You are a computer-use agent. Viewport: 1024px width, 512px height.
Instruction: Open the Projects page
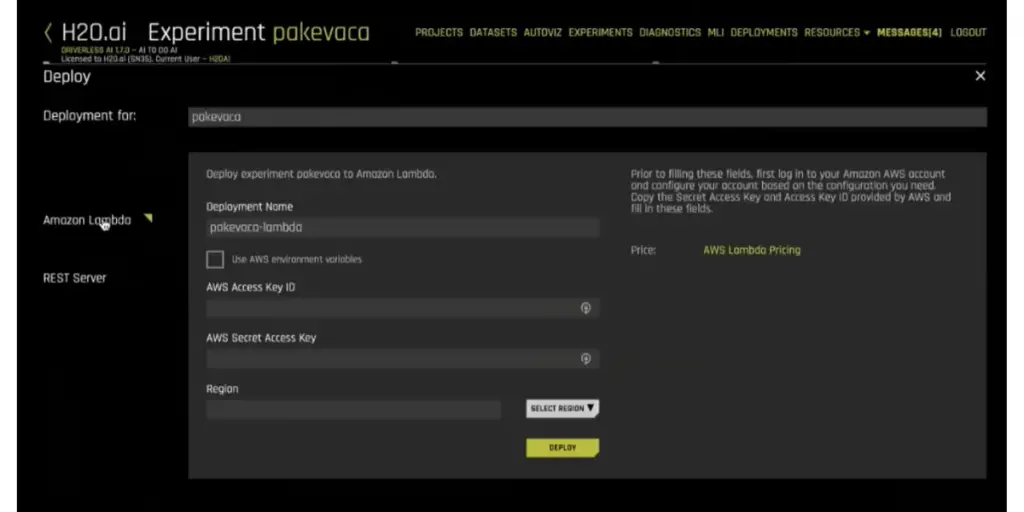pos(439,32)
